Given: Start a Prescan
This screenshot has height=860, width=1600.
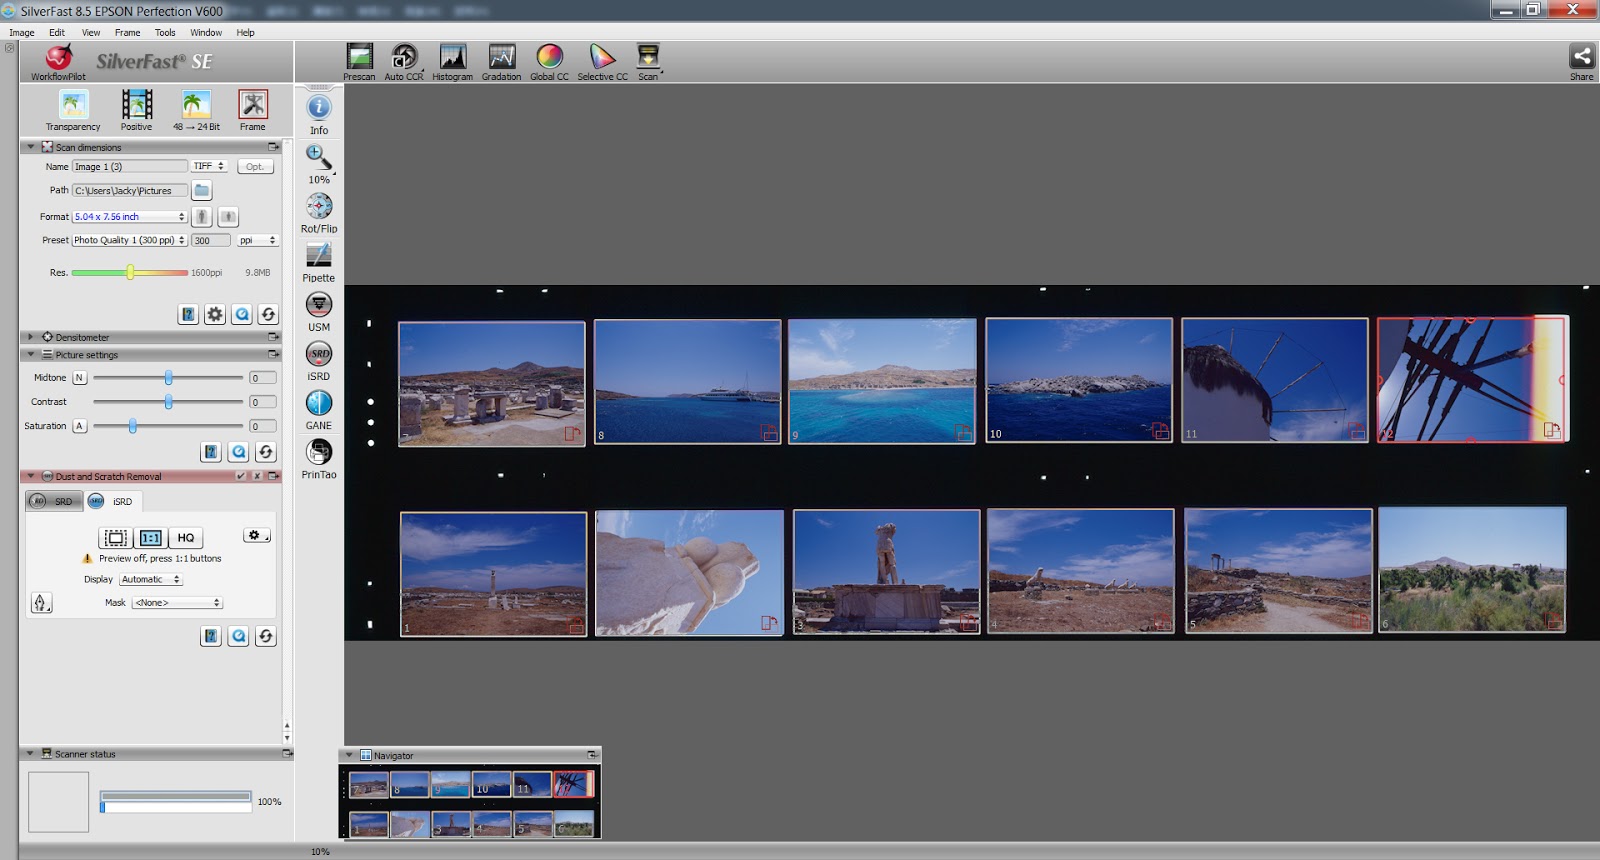Looking at the screenshot, I should pyautogui.click(x=359, y=61).
